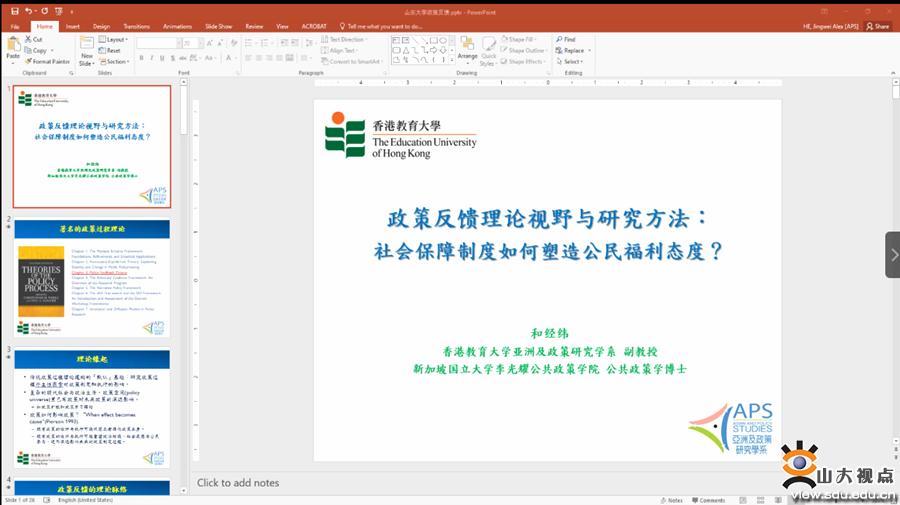The width and height of the screenshot is (900, 505).
Task: Open the Align Text dropdown
Action: click(x=339, y=50)
